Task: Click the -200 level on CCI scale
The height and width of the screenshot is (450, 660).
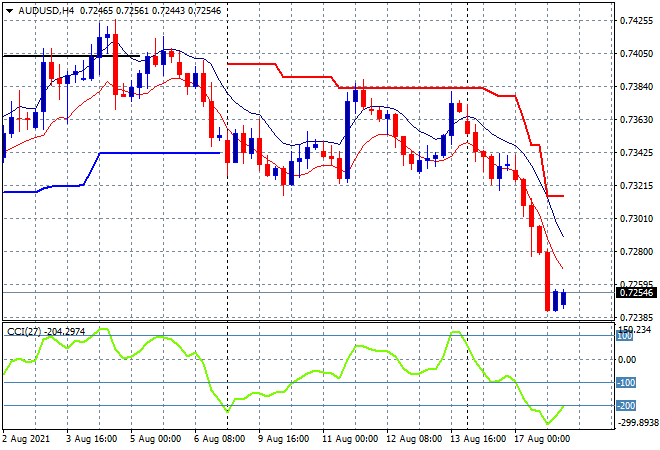Action: pos(626,405)
